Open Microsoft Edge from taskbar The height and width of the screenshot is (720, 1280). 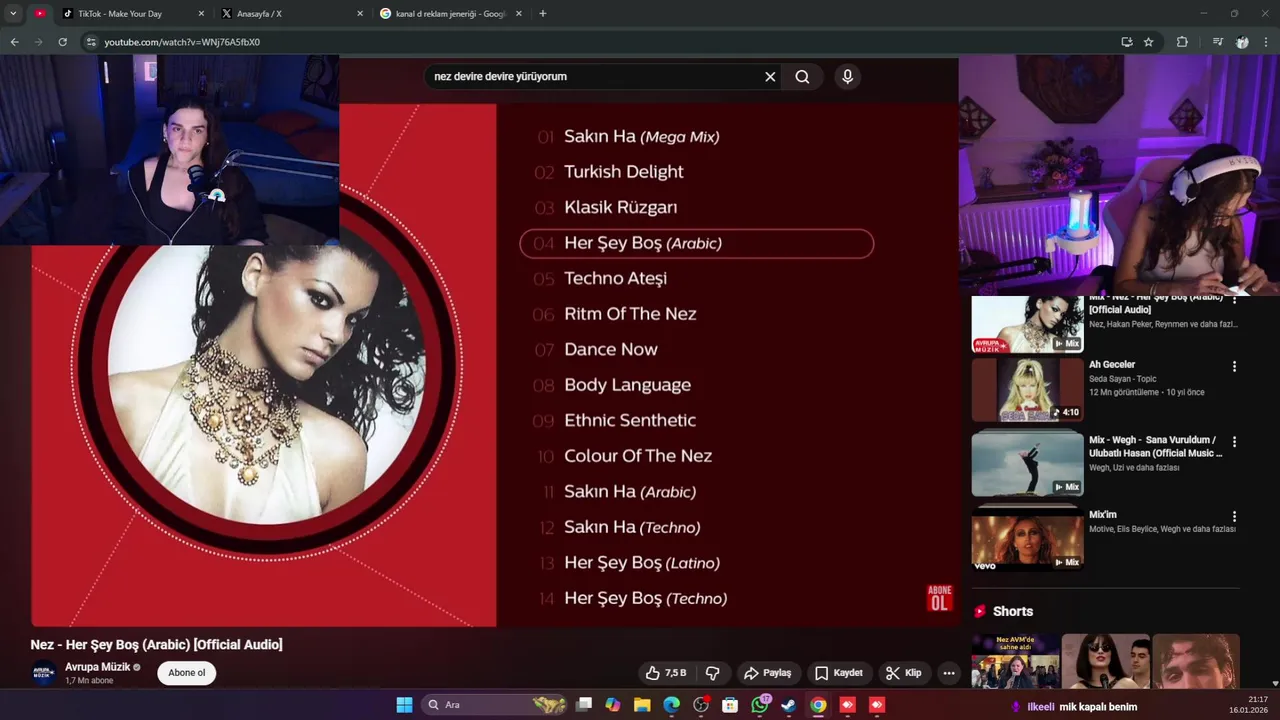672,705
